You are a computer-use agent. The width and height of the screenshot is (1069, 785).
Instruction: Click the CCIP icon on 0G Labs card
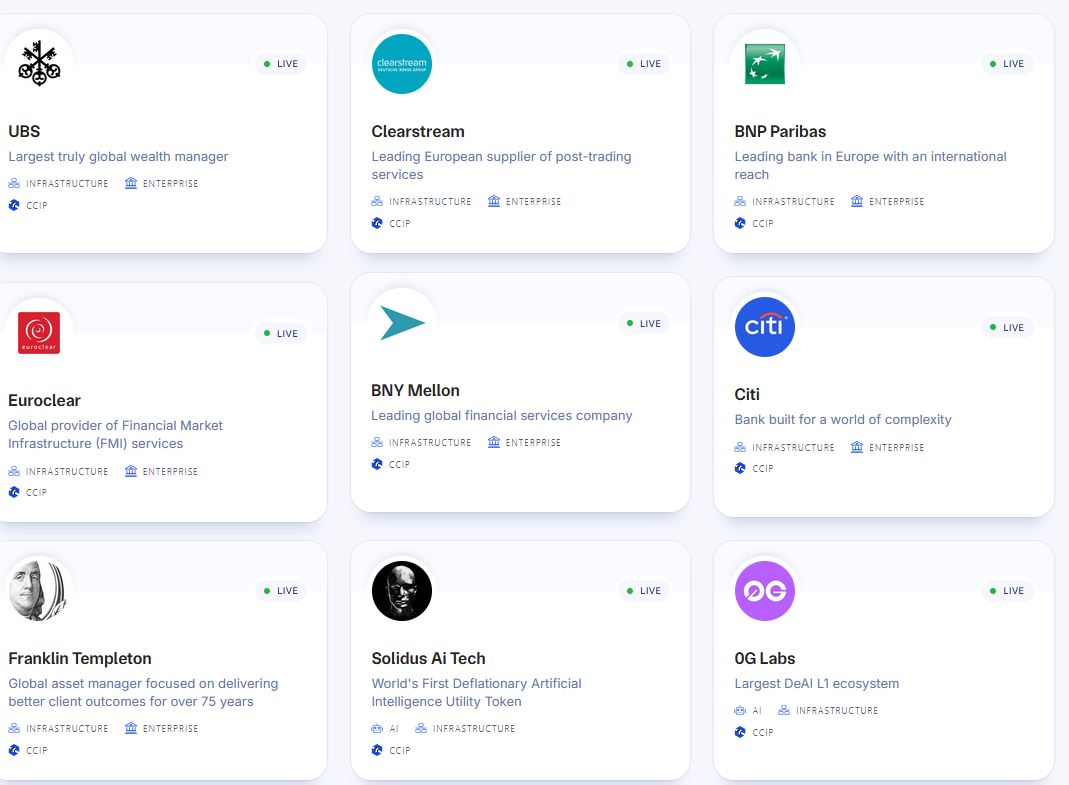[740, 732]
